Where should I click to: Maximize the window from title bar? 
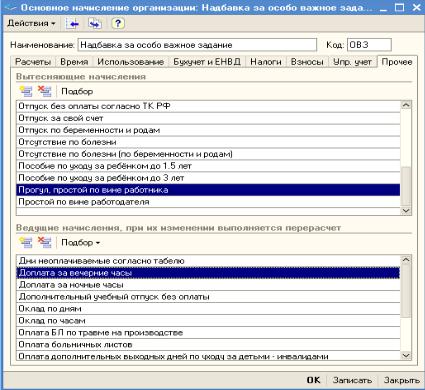tap(400, 7)
